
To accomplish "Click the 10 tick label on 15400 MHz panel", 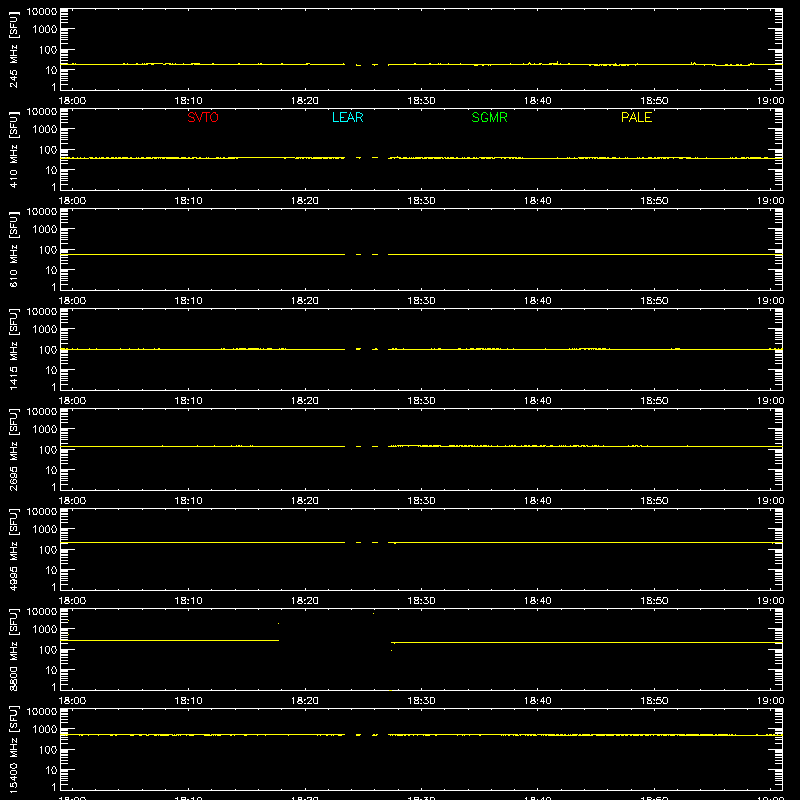I will pyautogui.click(x=51, y=770).
